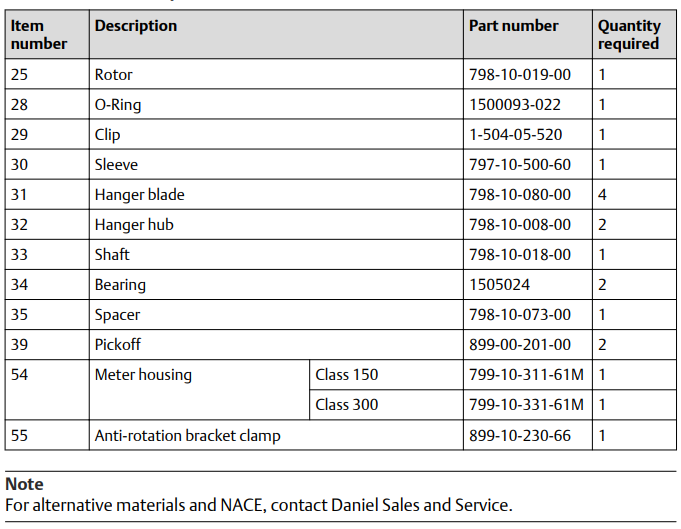Image resolution: width=681 pixels, height=529 pixels.
Task: Click the Bearing part number 1505024
Action: click(499, 285)
